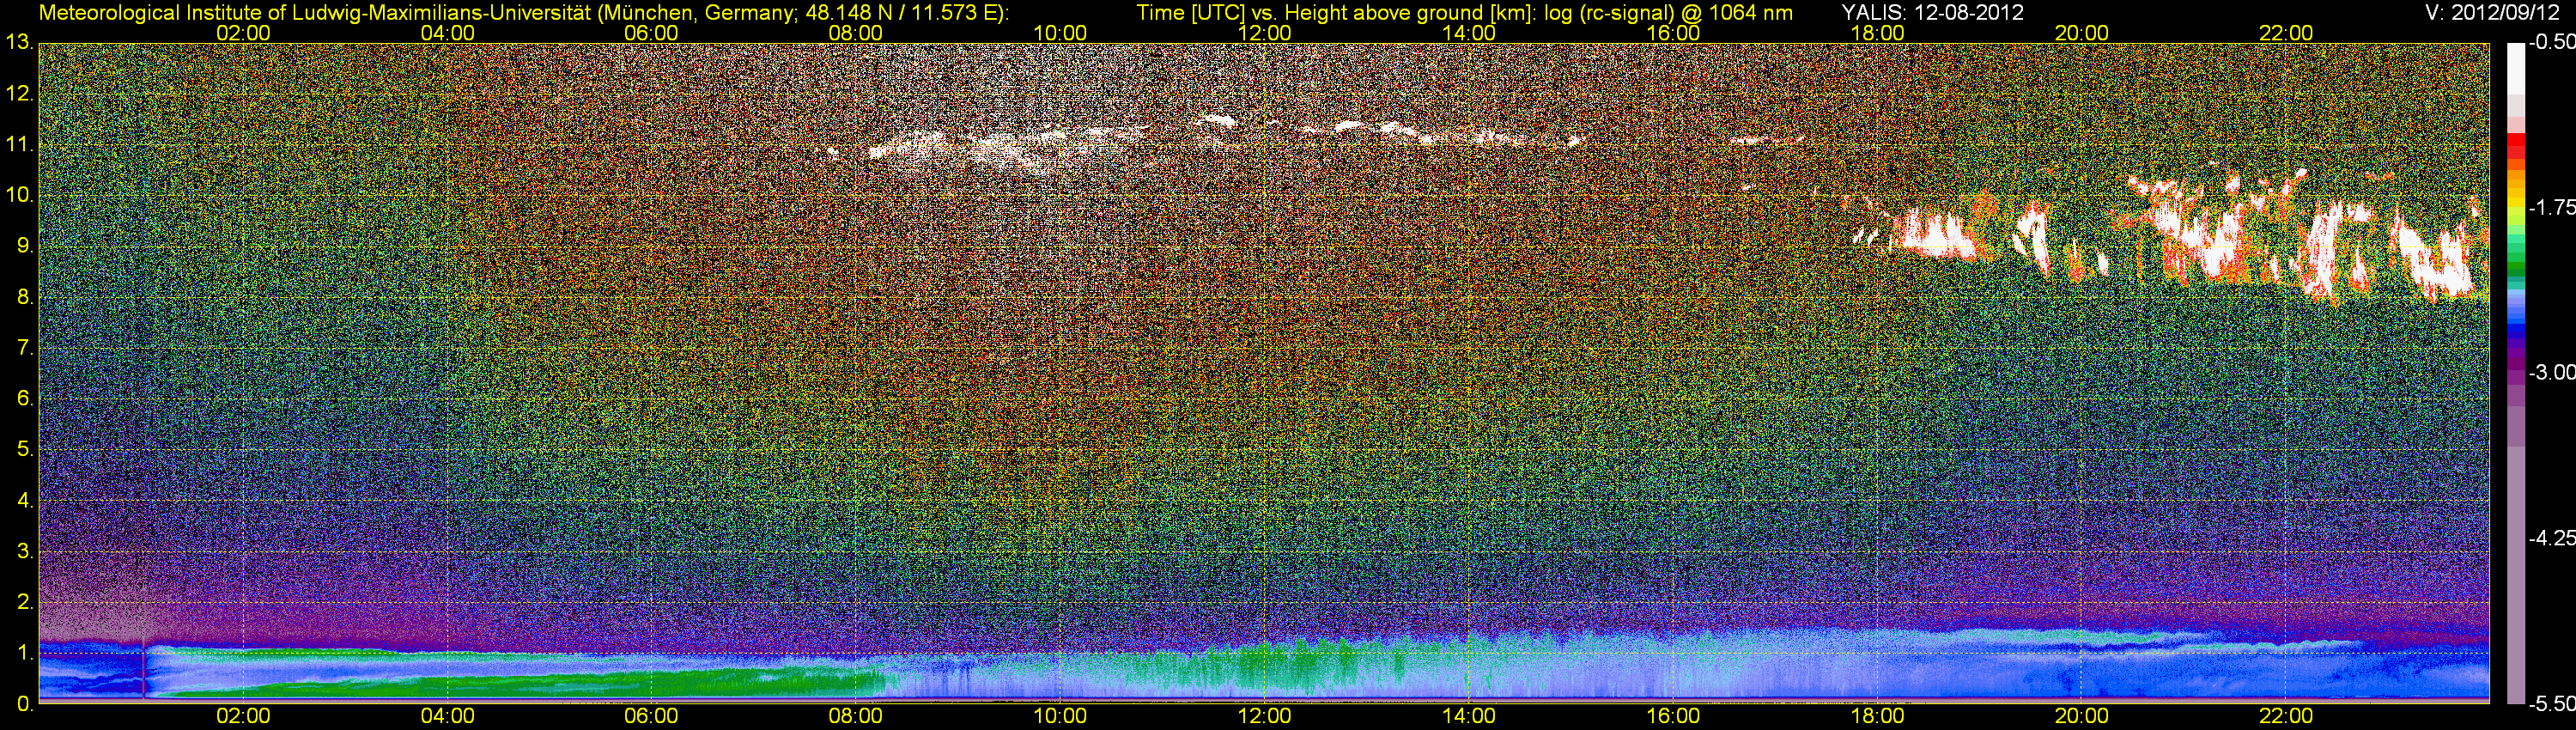2576x730 pixels.
Task: Click the 20:00 label on the bottom time axis
Action: pyautogui.click(x=2082, y=716)
